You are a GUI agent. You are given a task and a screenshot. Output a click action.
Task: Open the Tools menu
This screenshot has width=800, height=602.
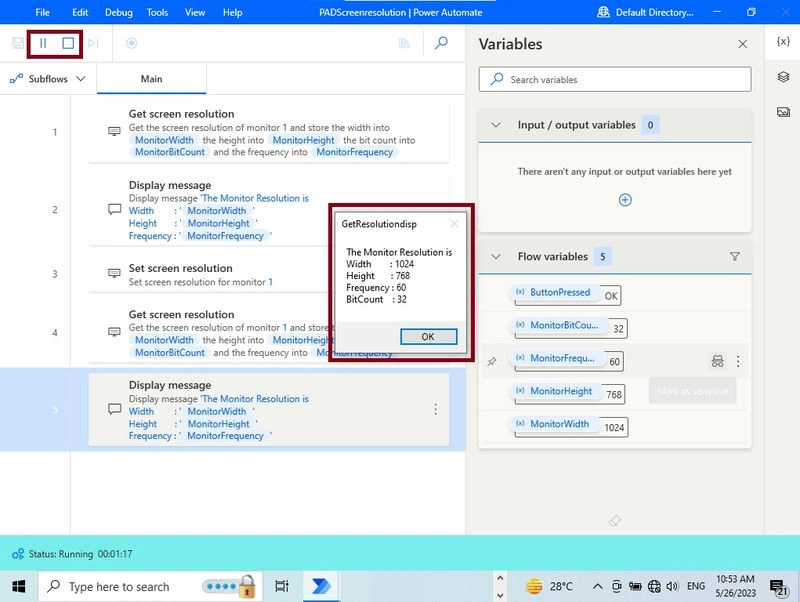pyautogui.click(x=157, y=12)
